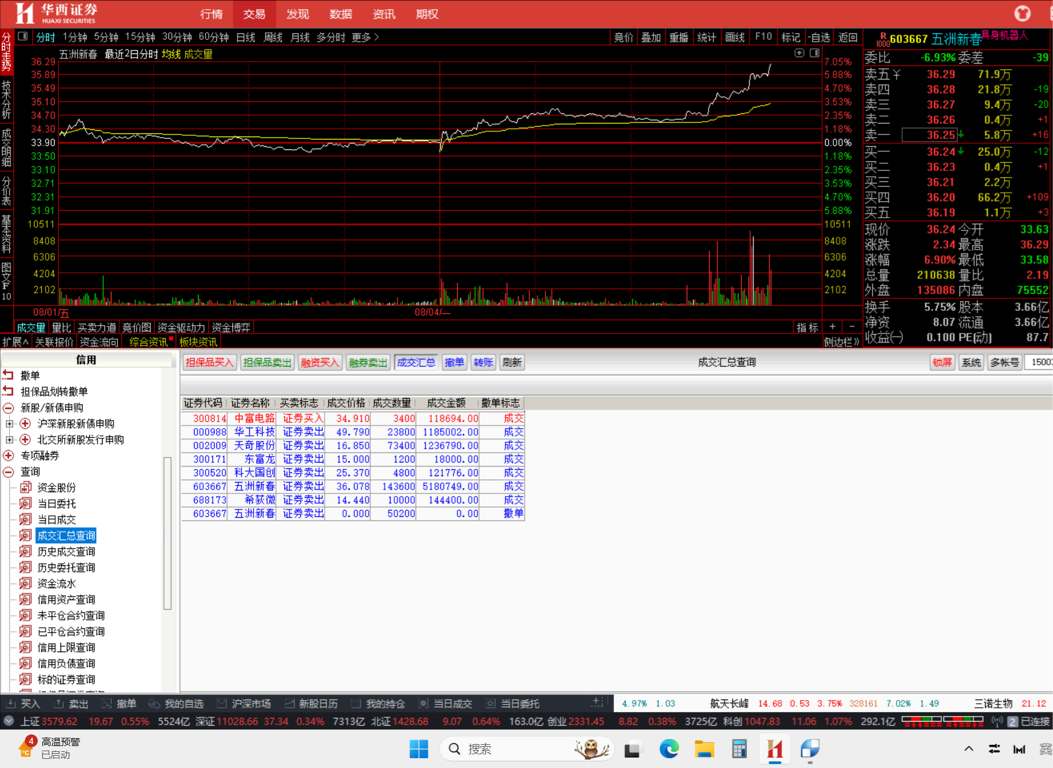Open the 发现 menu
The image size is (1053, 768).
297,14
